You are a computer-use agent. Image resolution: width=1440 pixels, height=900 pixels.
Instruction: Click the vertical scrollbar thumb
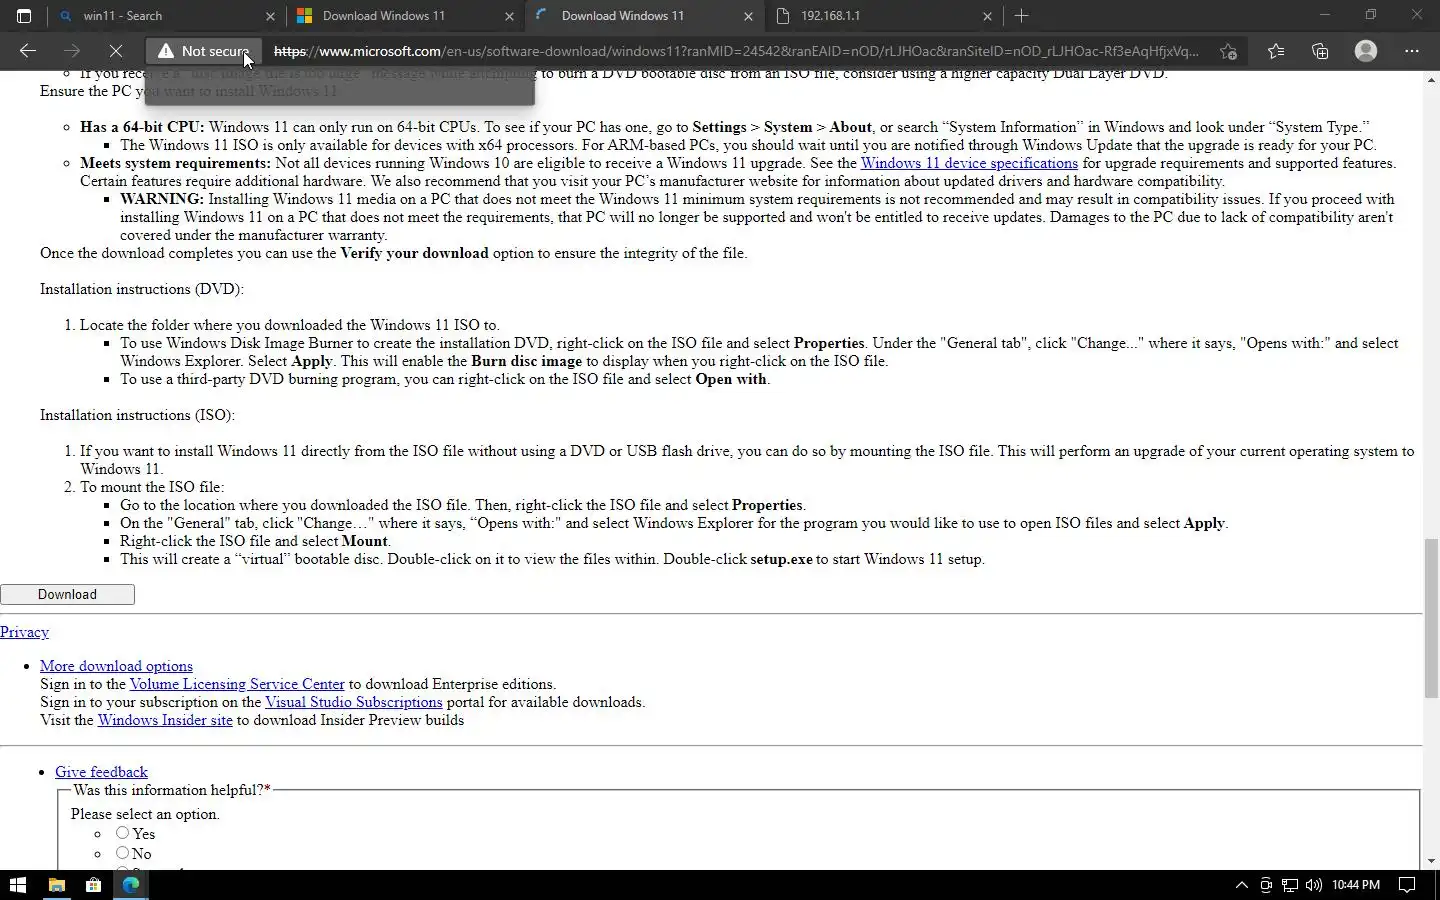tap(1431, 618)
